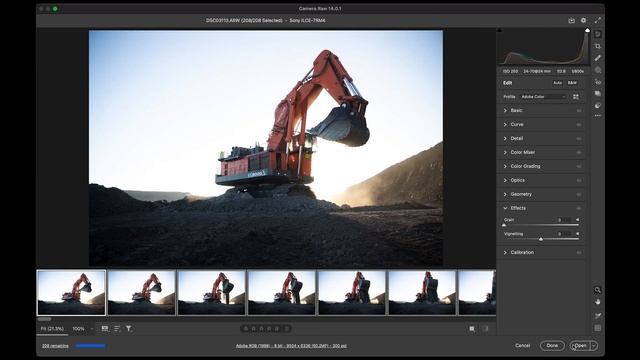Click the Save/convert image icon at top
Image resolution: width=640 pixels, height=360 pixels.
571,20
